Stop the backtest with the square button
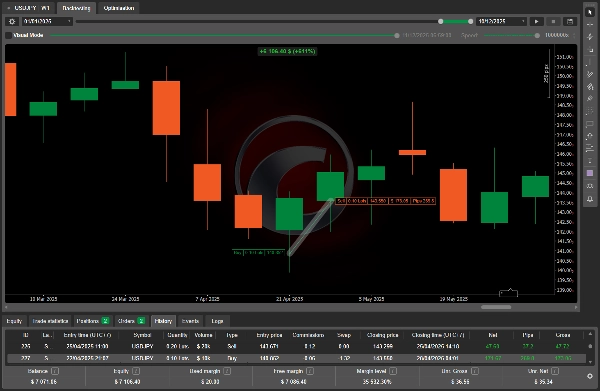This screenshot has width=600, height=391. click(553, 21)
